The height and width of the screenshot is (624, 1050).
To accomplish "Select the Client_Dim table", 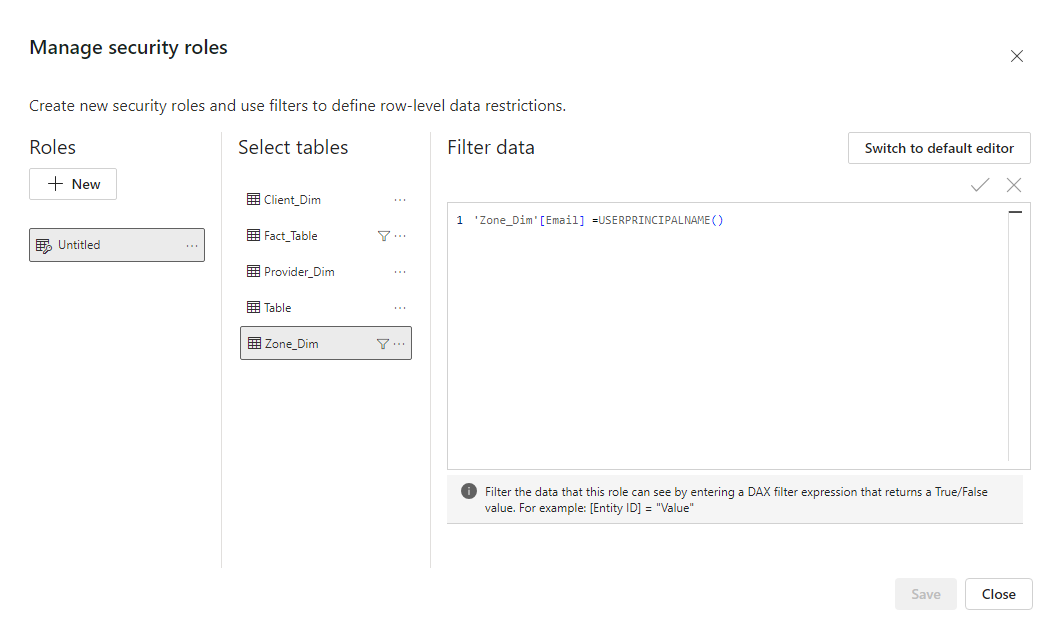I will pyautogui.click(x=325, y=200).
